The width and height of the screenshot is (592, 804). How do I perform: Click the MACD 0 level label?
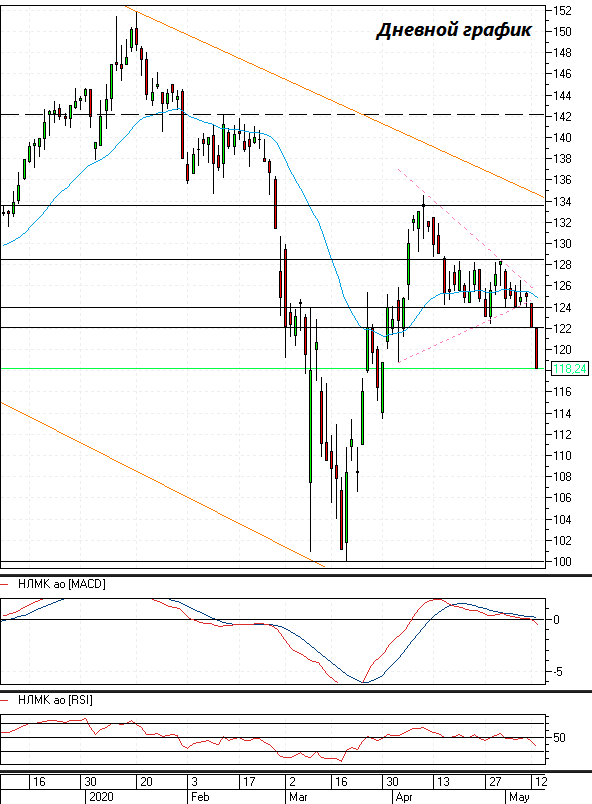(556, 620)
